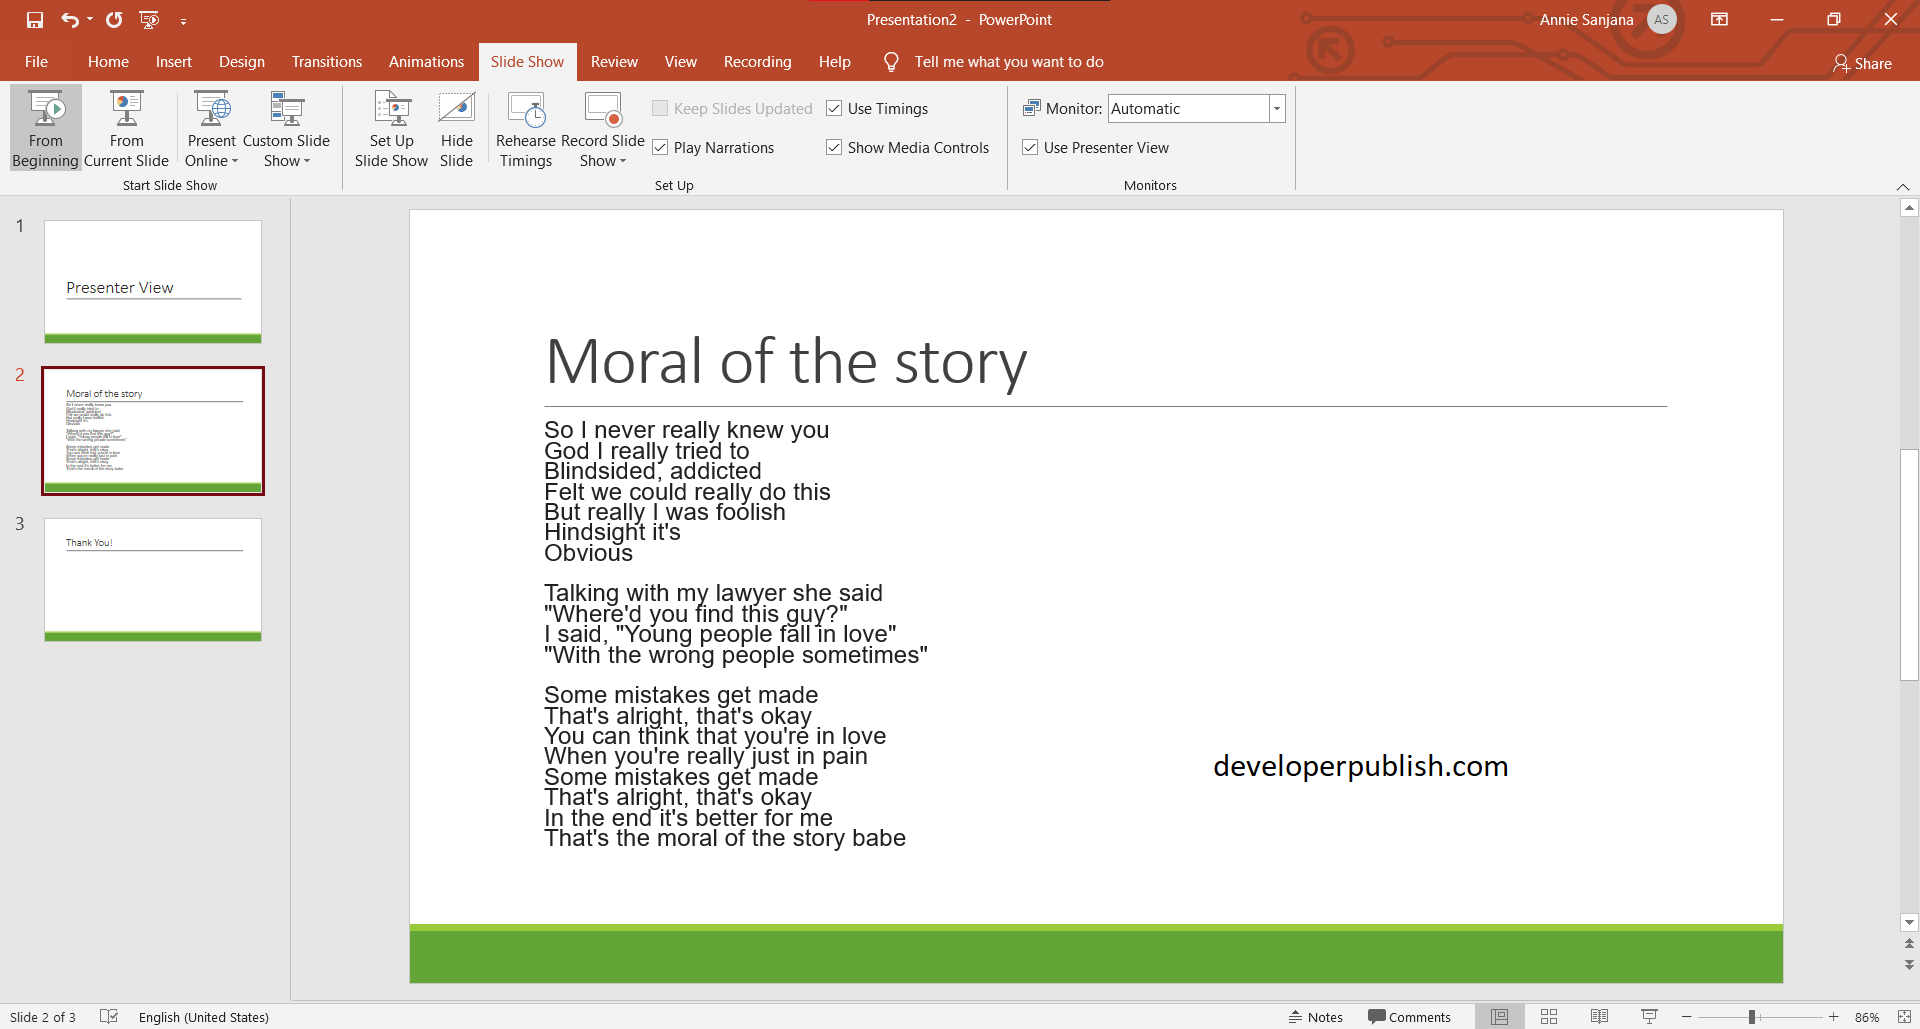
Task: Select the Thank You slide thumbnail
Action: point(152,578)
